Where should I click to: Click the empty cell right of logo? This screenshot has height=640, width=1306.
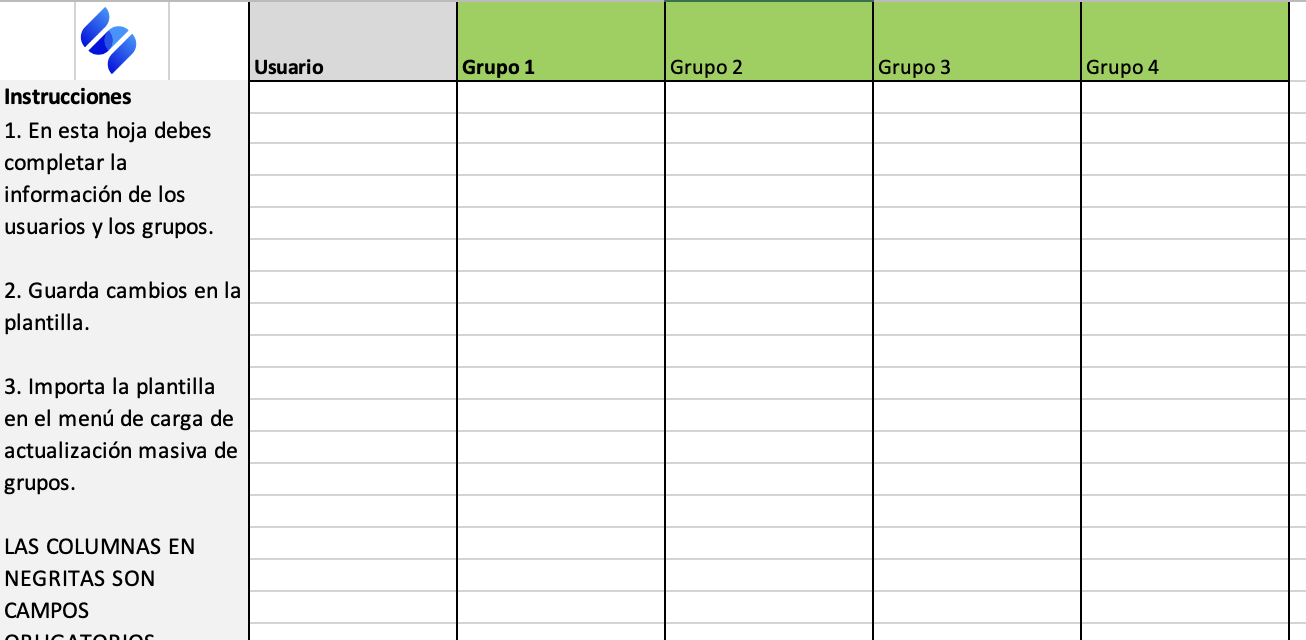pyautogui.click(x=208, y=41)
